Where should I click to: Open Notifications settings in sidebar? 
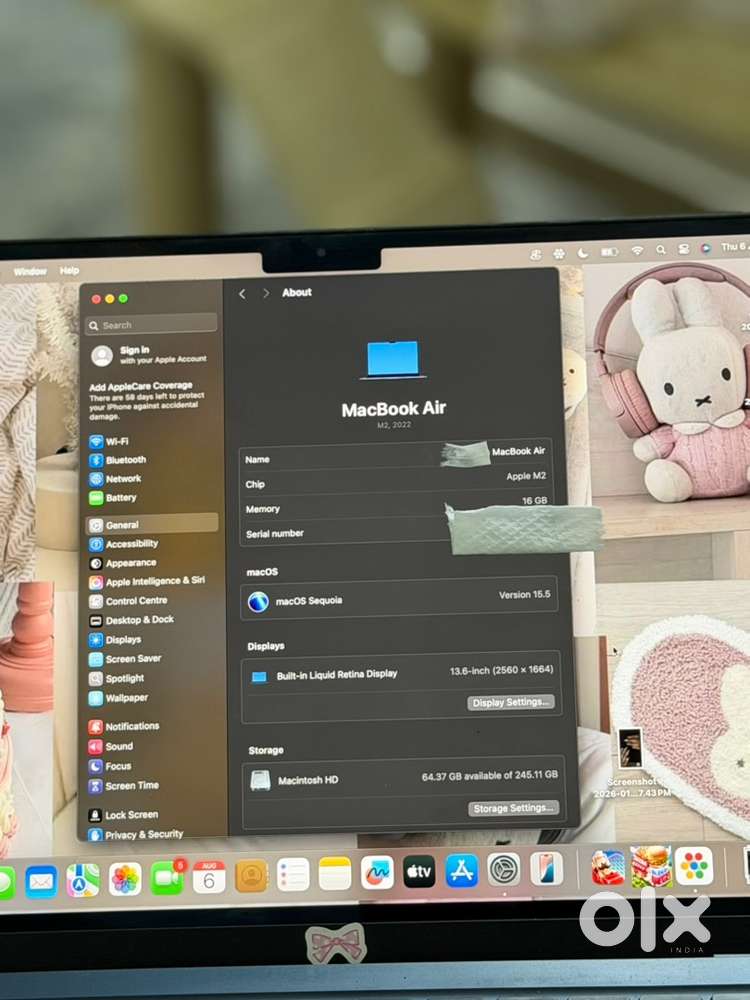click(x=124, y=726)
